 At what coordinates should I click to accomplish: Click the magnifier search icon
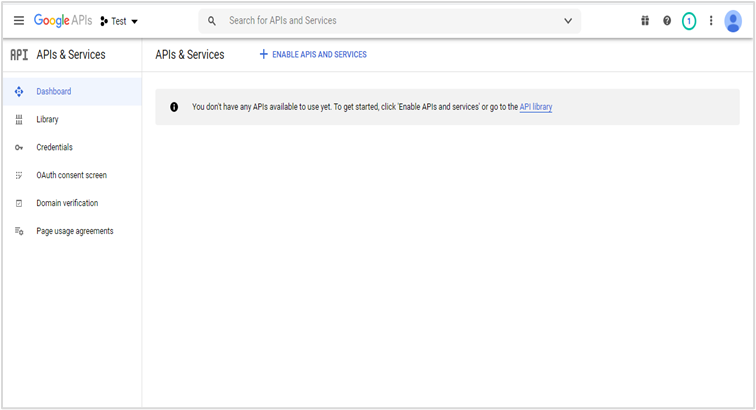212,21
